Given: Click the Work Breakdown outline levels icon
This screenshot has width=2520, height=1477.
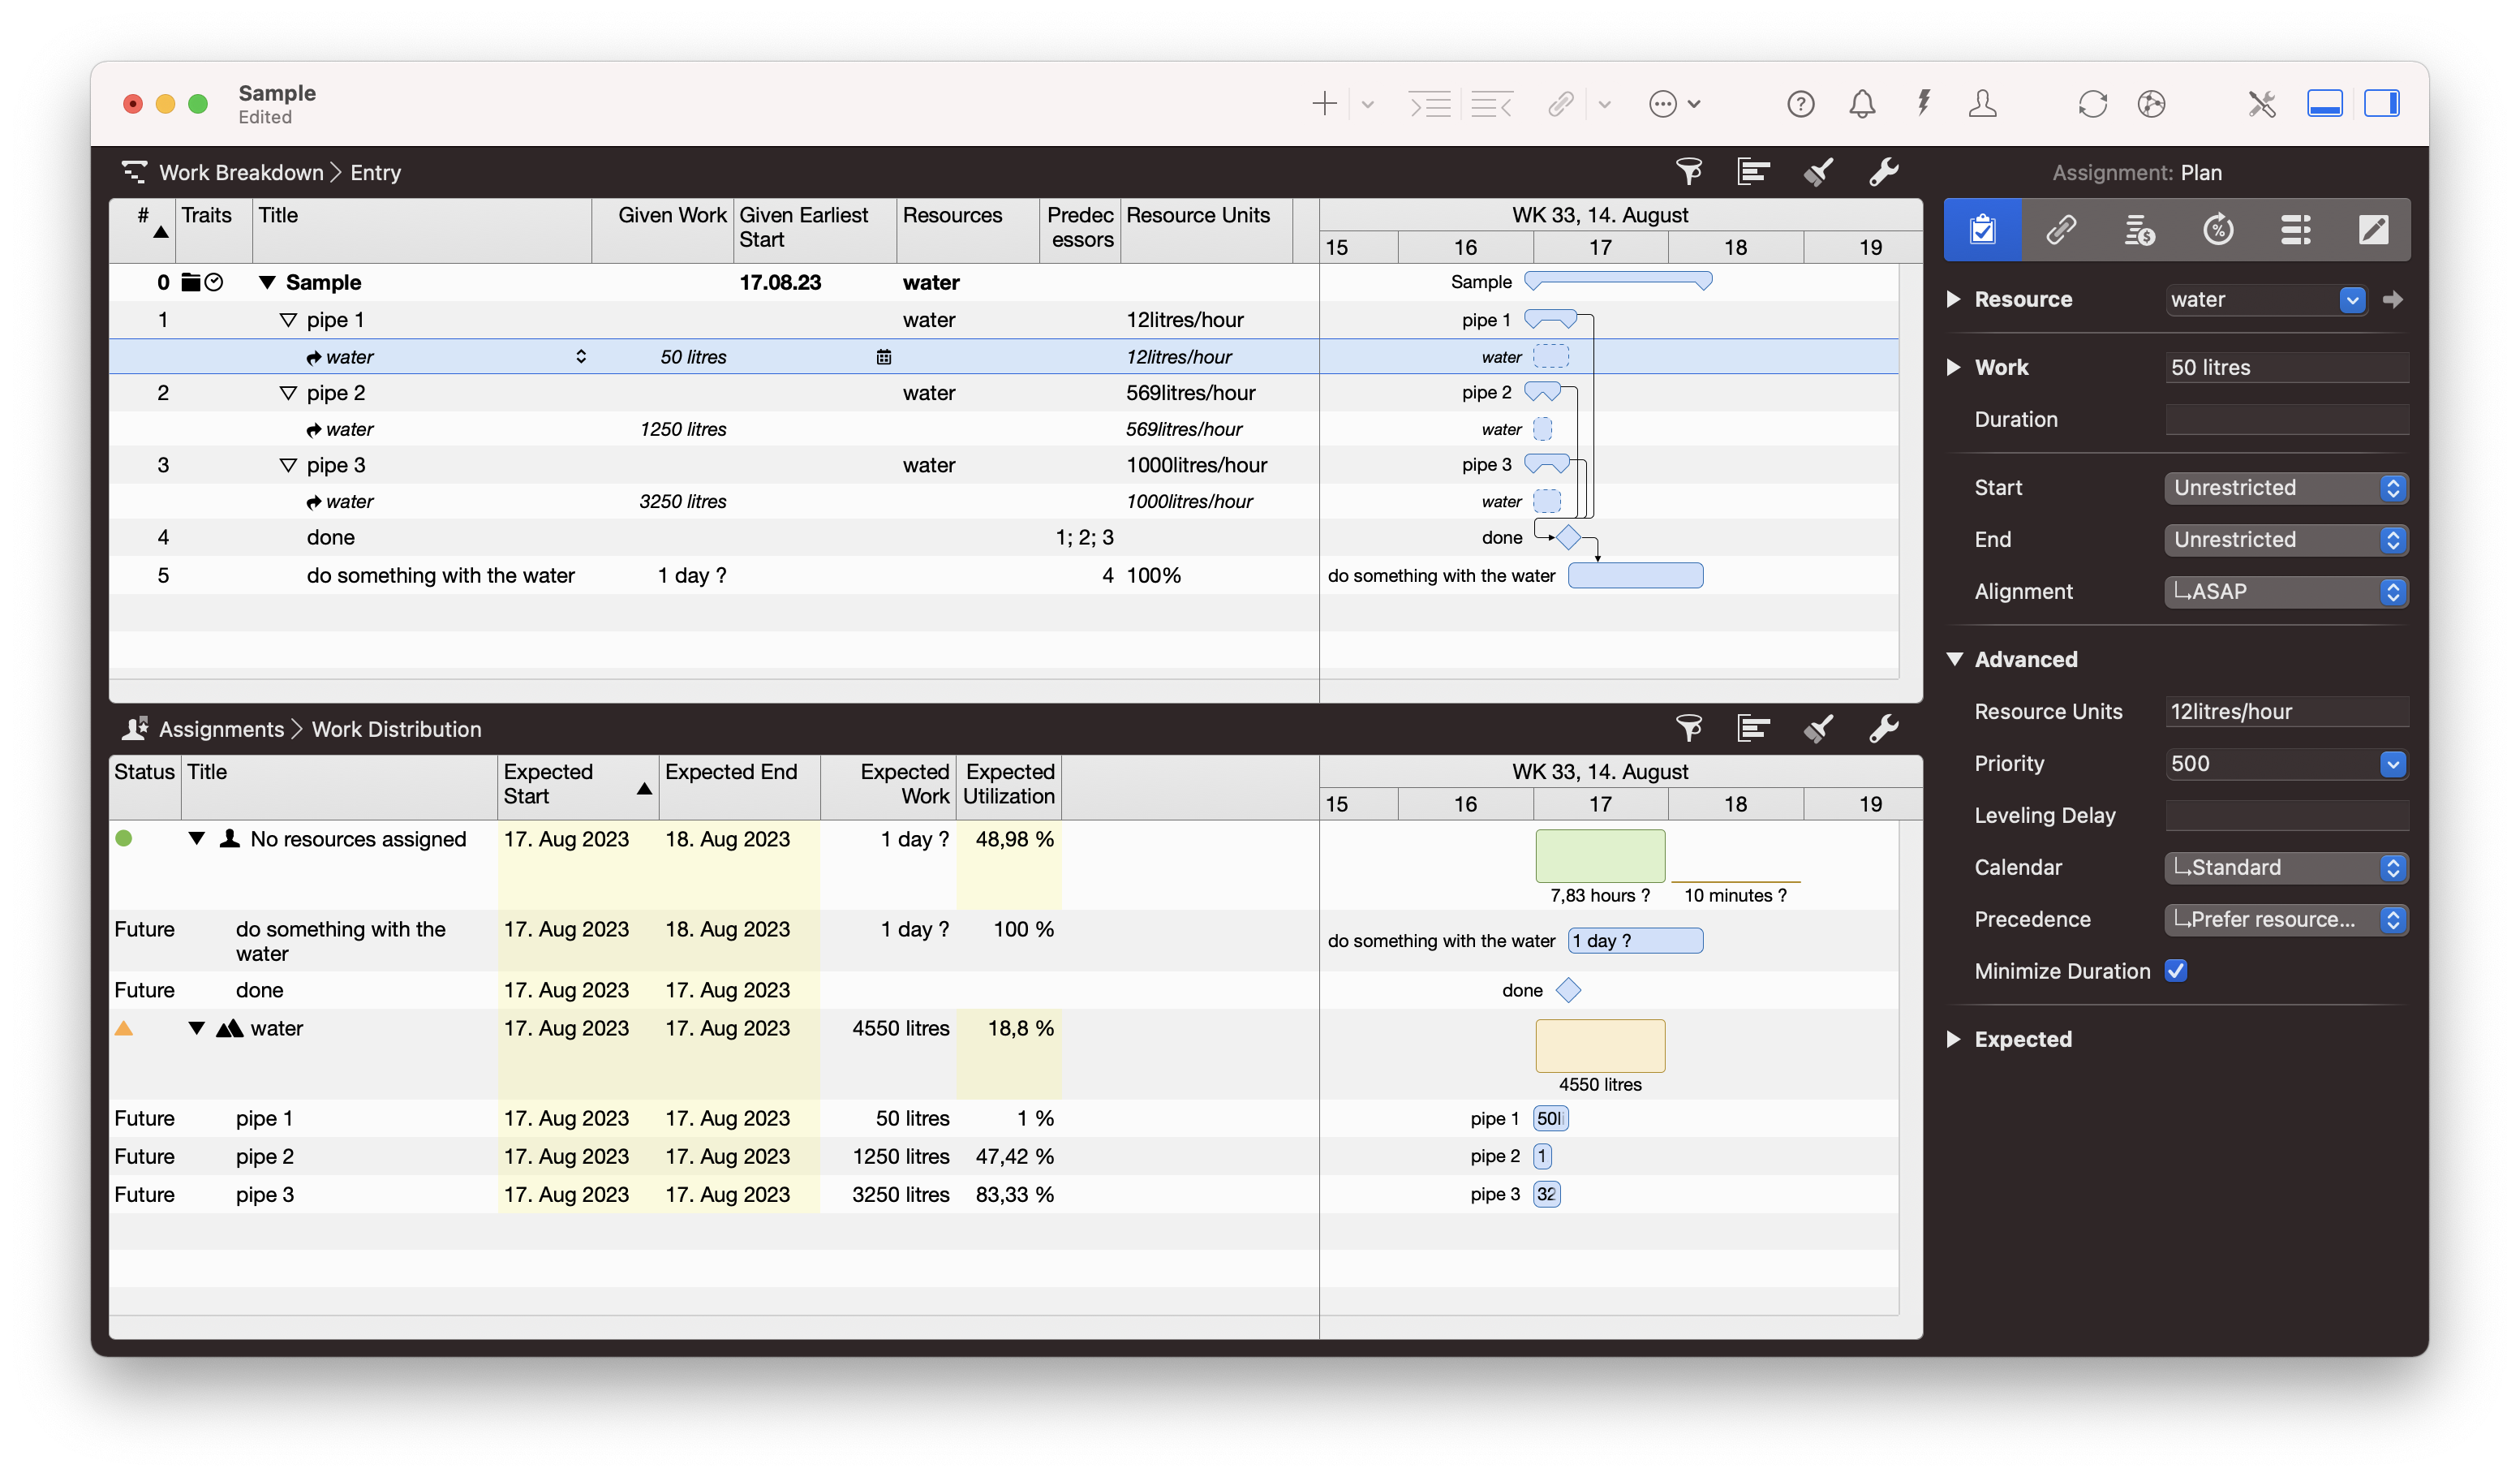Looking at the screenshot, I should (1753, 172).
